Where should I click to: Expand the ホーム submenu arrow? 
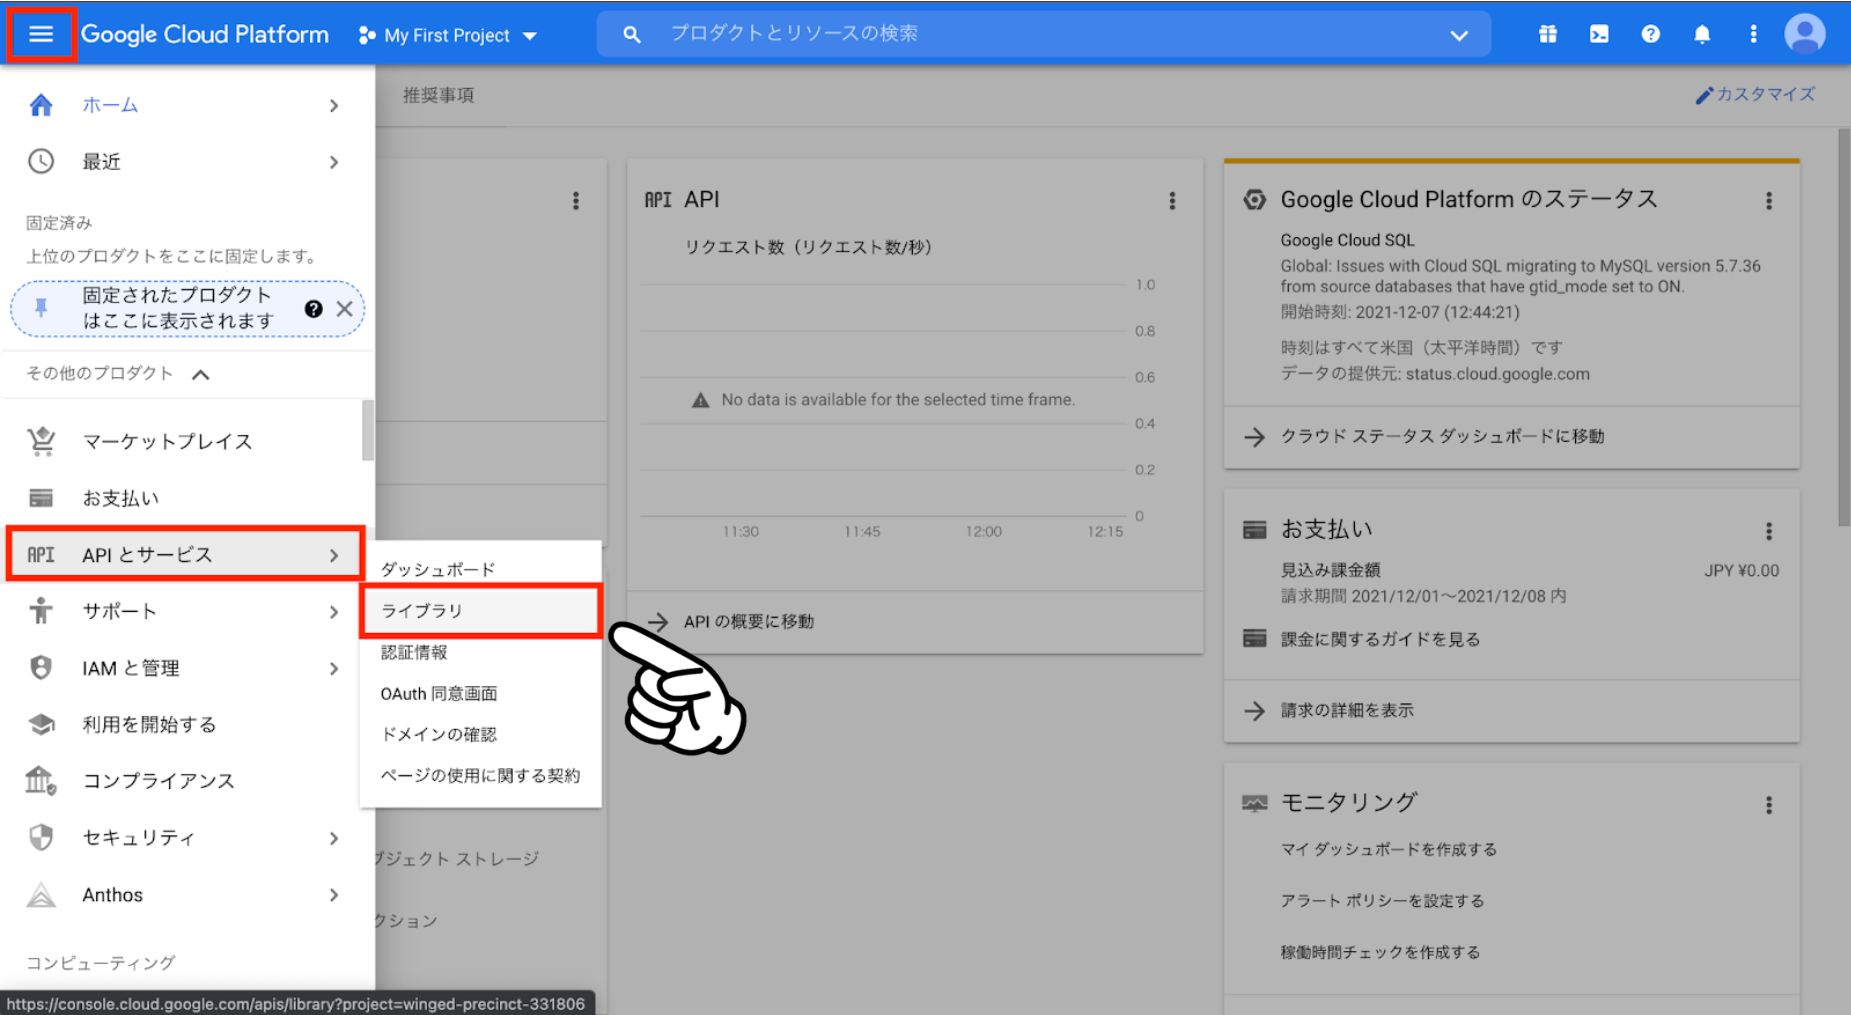coord(334,105)
